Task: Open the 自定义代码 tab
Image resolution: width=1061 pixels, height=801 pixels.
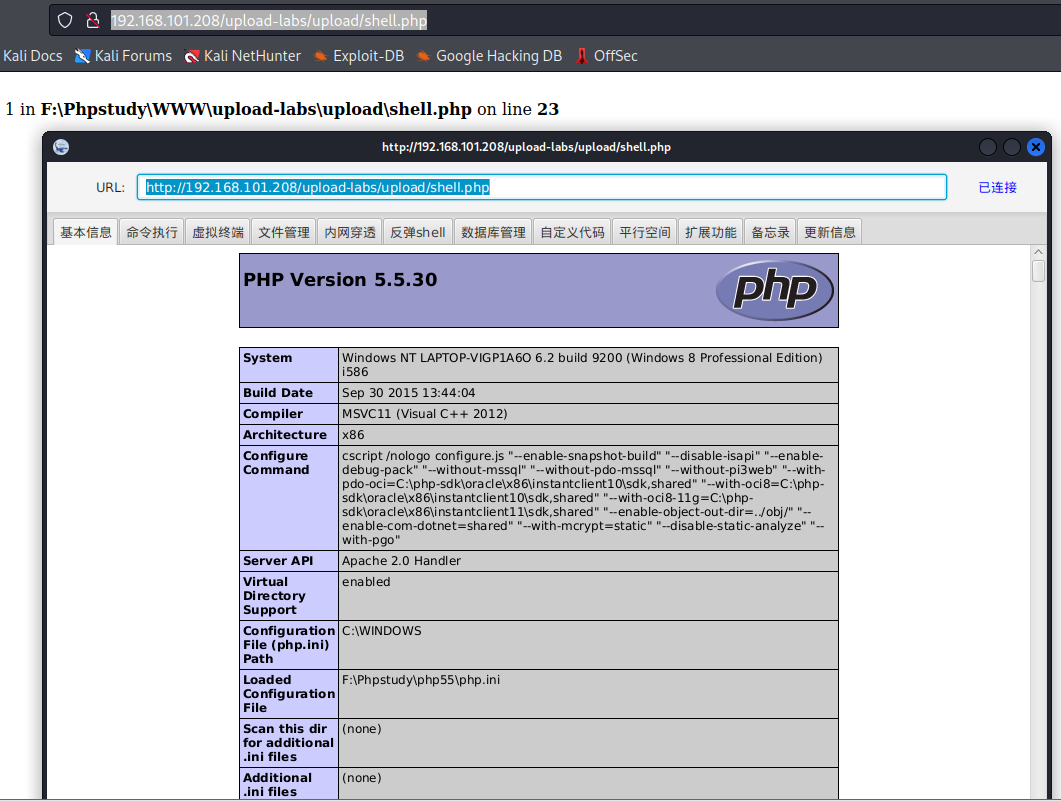Action: coord(572,232)
